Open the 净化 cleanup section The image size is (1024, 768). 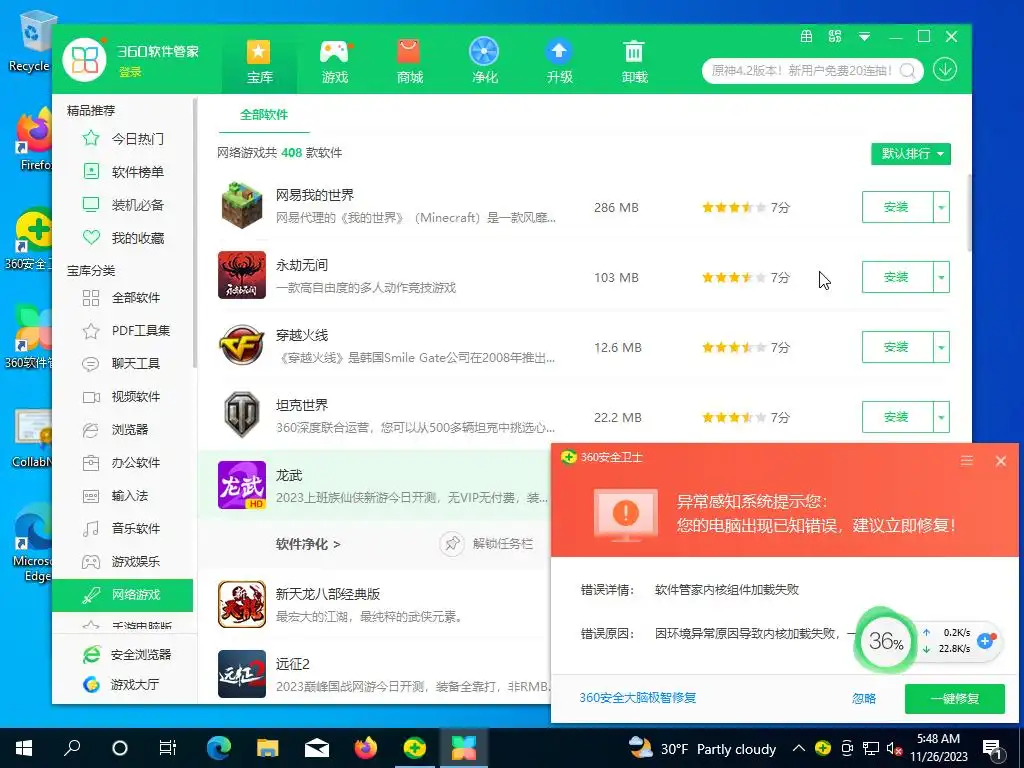click(x=485, y=62)
